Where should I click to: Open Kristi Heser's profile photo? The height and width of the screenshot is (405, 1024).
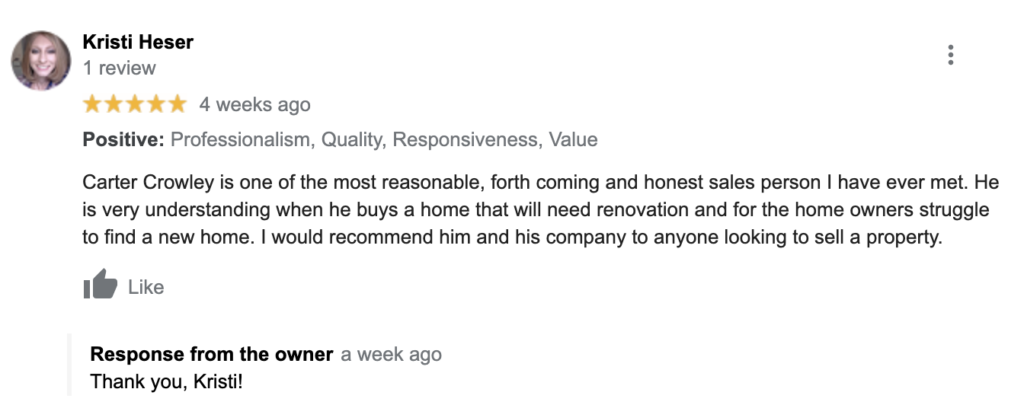(x=40, y=60)
